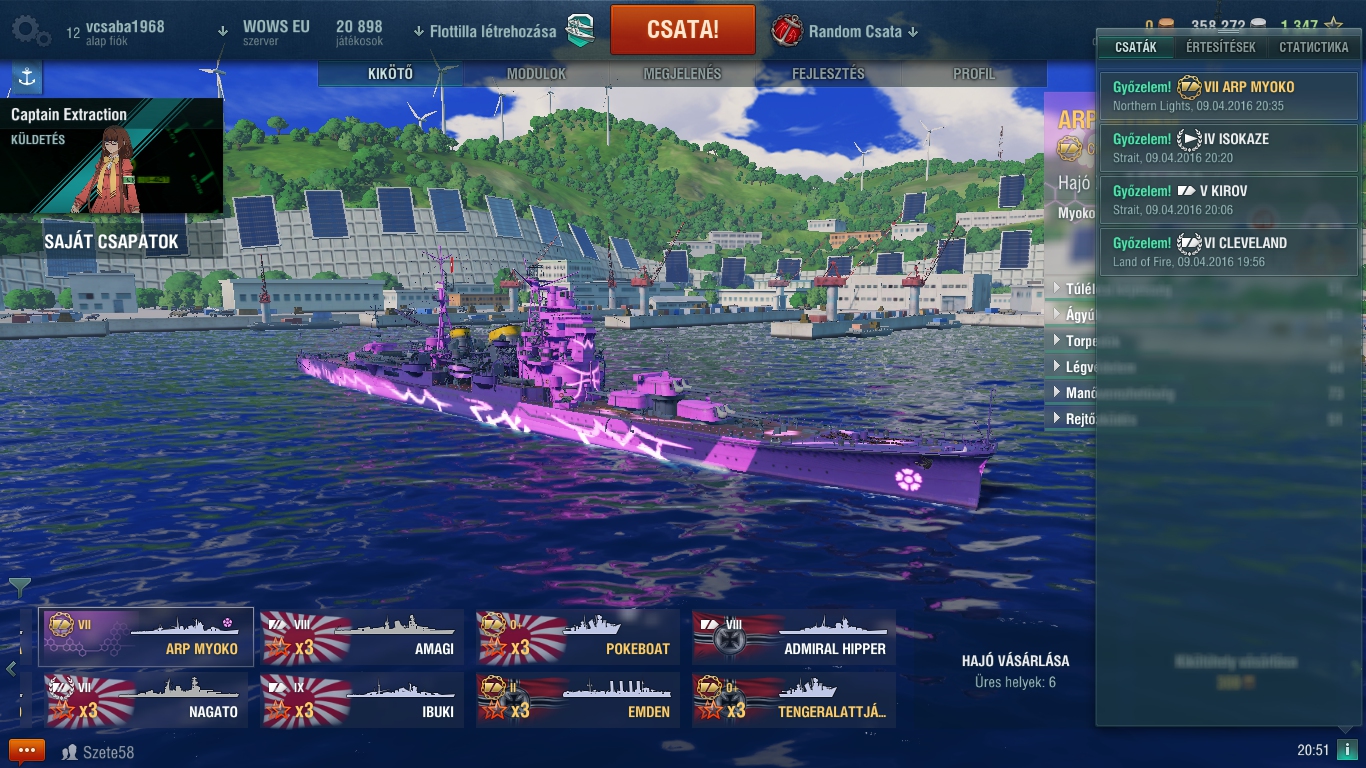Screen dimensions: 1366x768
Task: Open ship carousel filter funnel icon
Action: (20, 588)
